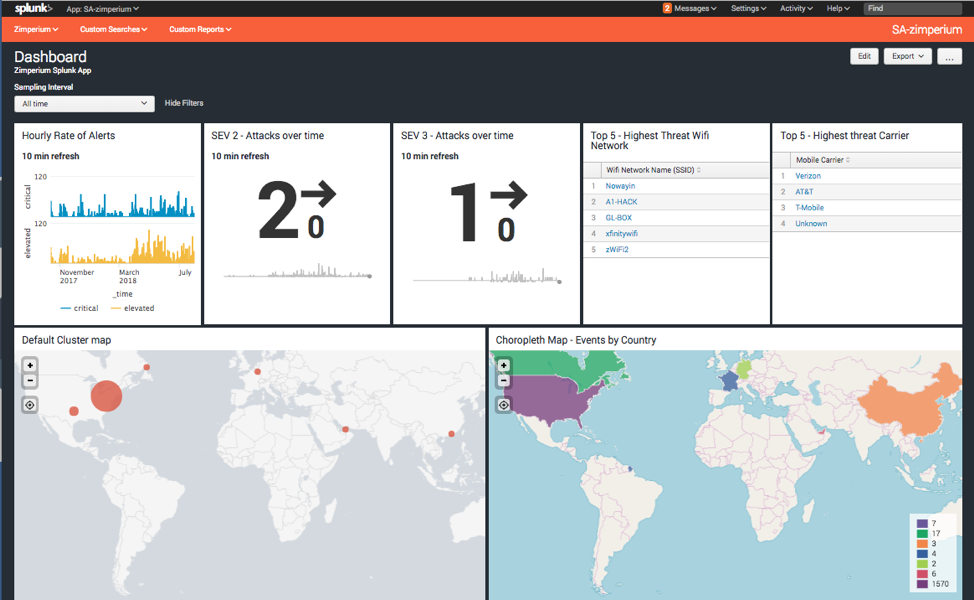Open the xfinitywifi network link
The width and height of the screenshot is (974, 600).
point(622,234)
